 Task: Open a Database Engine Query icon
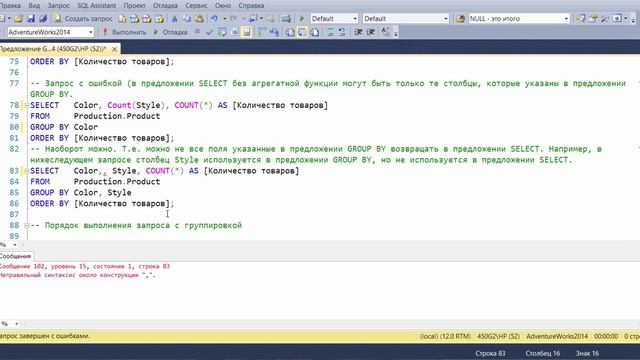point(122,19)
